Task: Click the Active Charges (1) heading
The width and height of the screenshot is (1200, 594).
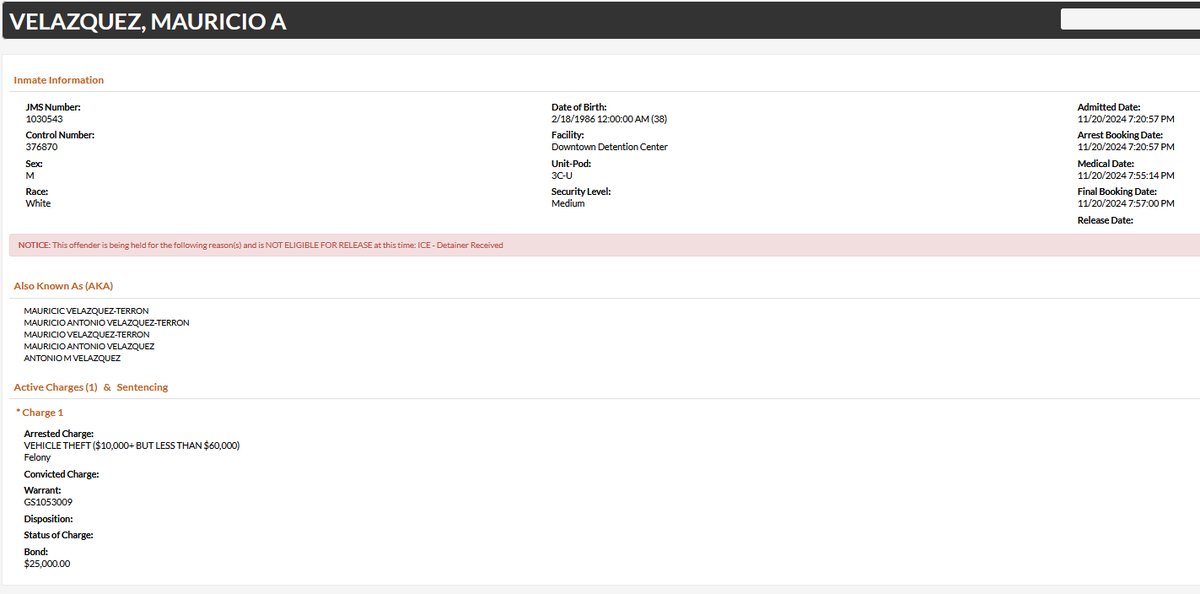Action: click(x=55, y=387)
